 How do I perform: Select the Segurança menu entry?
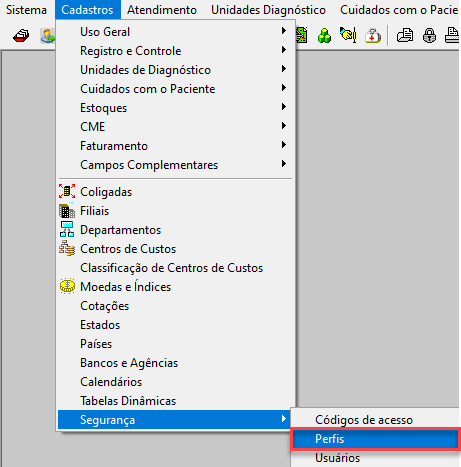(175, 420)
